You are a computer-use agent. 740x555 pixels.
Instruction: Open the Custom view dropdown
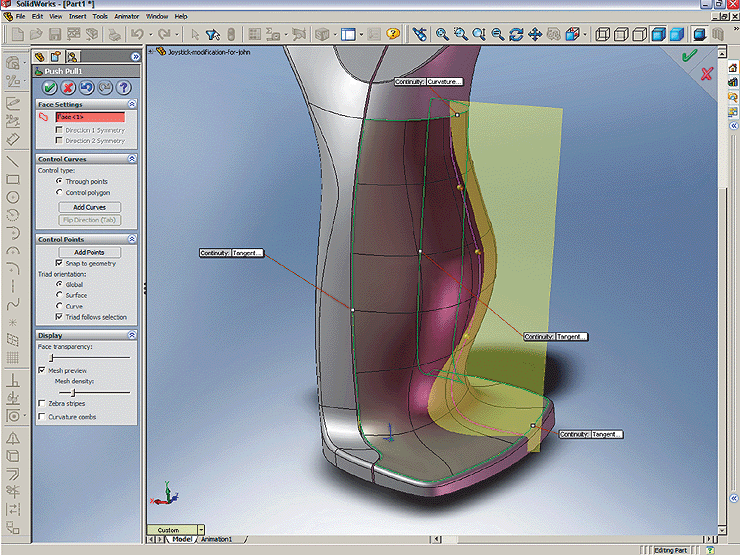click(x=201, y=530)
